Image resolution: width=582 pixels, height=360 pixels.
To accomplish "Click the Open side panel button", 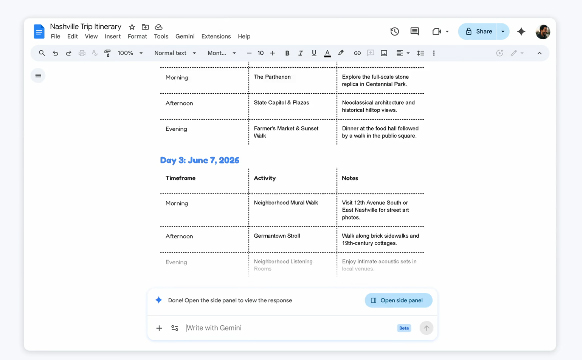I will pyautogui.click(x=398, y=300).
